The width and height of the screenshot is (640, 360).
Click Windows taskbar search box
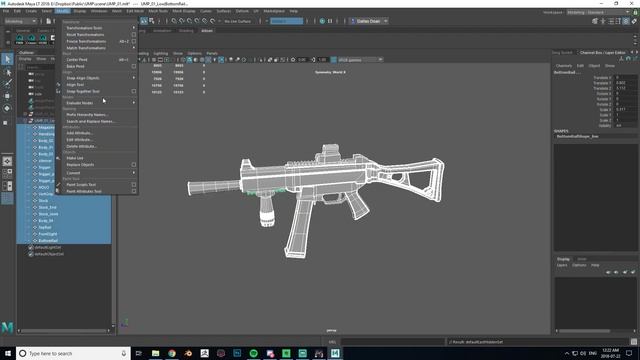[x=73, y=353]
